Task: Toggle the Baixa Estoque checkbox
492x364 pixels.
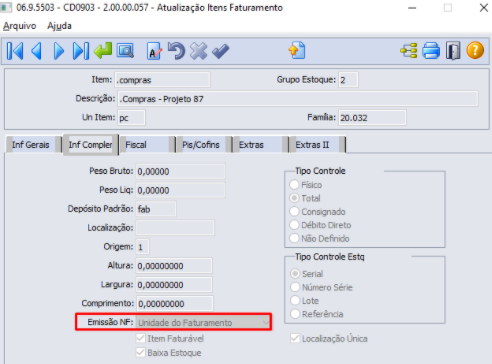Action: 141,352
